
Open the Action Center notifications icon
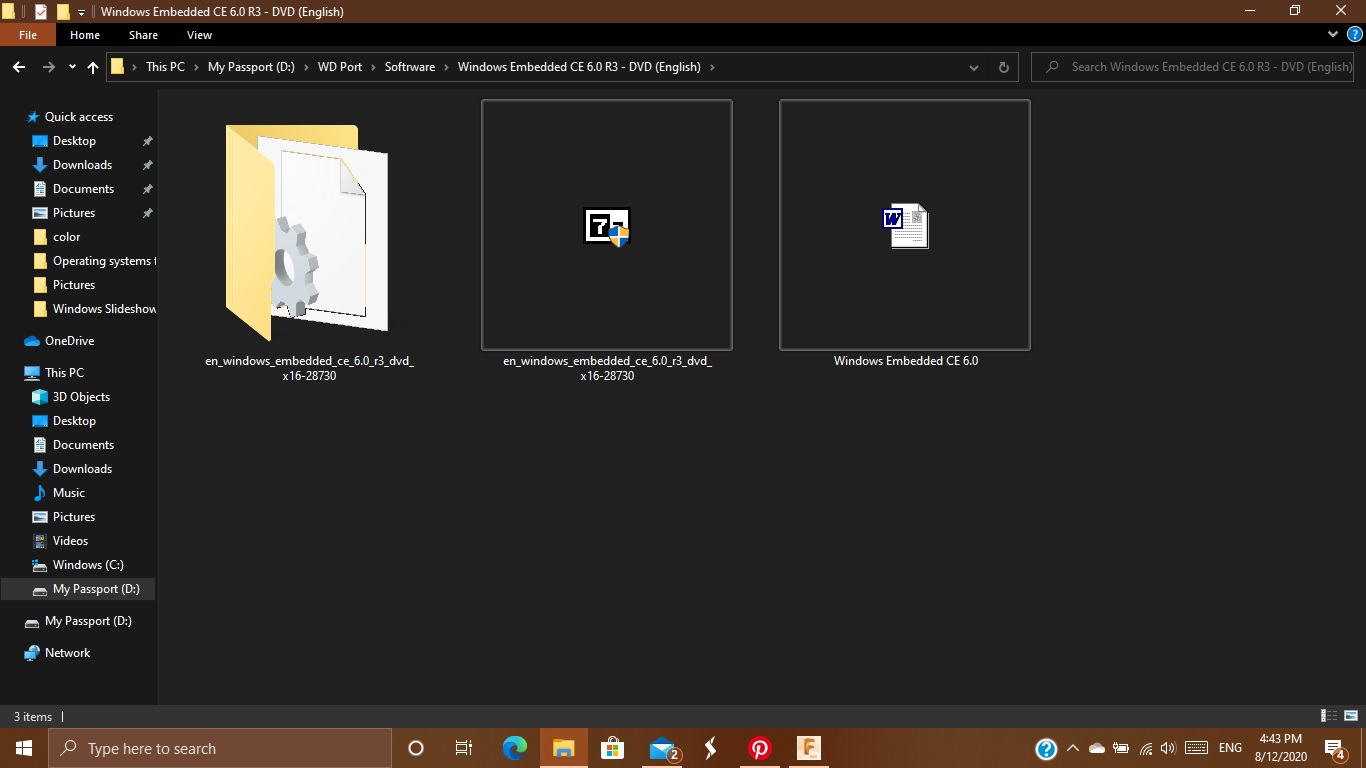coord(1335,748)
